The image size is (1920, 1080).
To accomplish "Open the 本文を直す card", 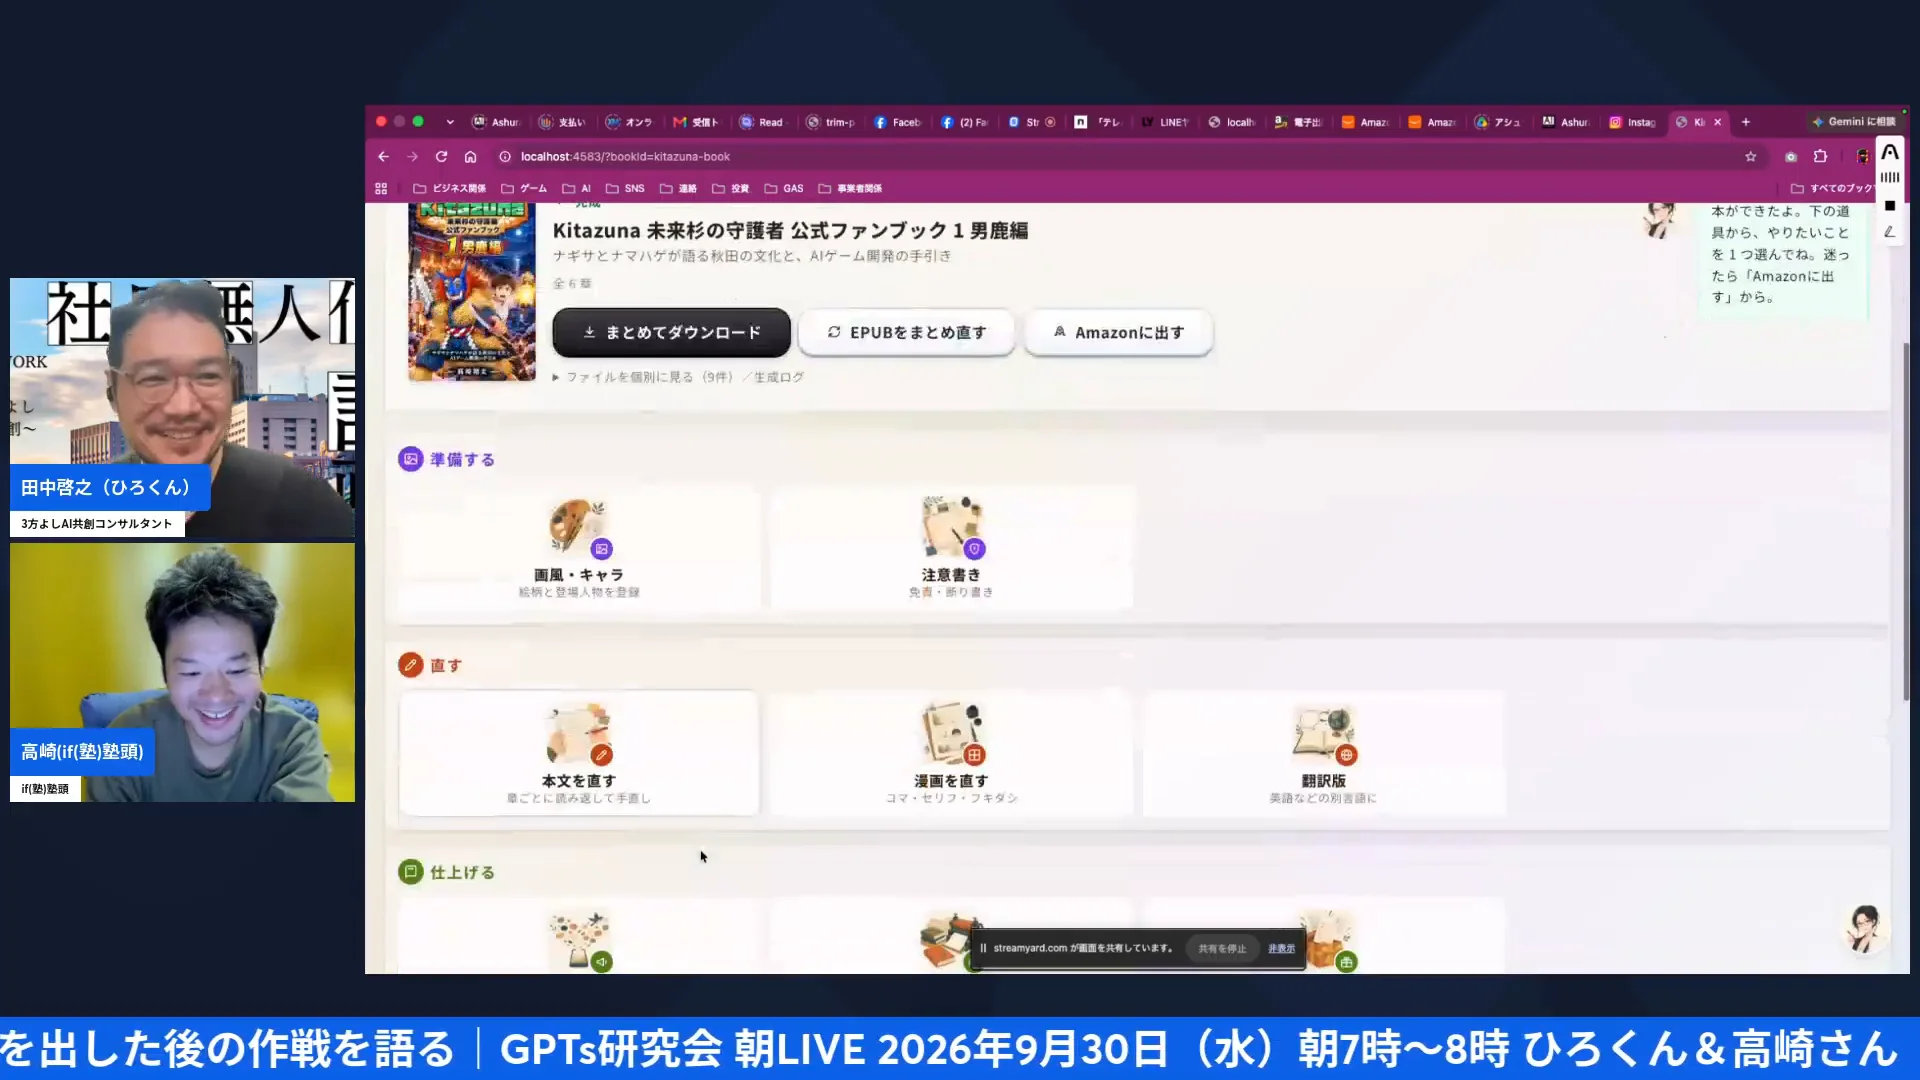I will [x=579, y=753].
